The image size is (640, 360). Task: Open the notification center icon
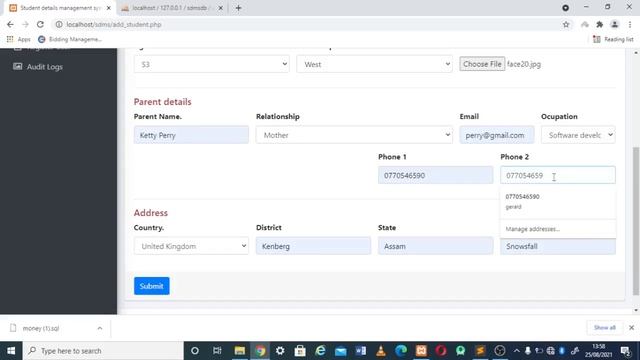[x=625, y=351]
